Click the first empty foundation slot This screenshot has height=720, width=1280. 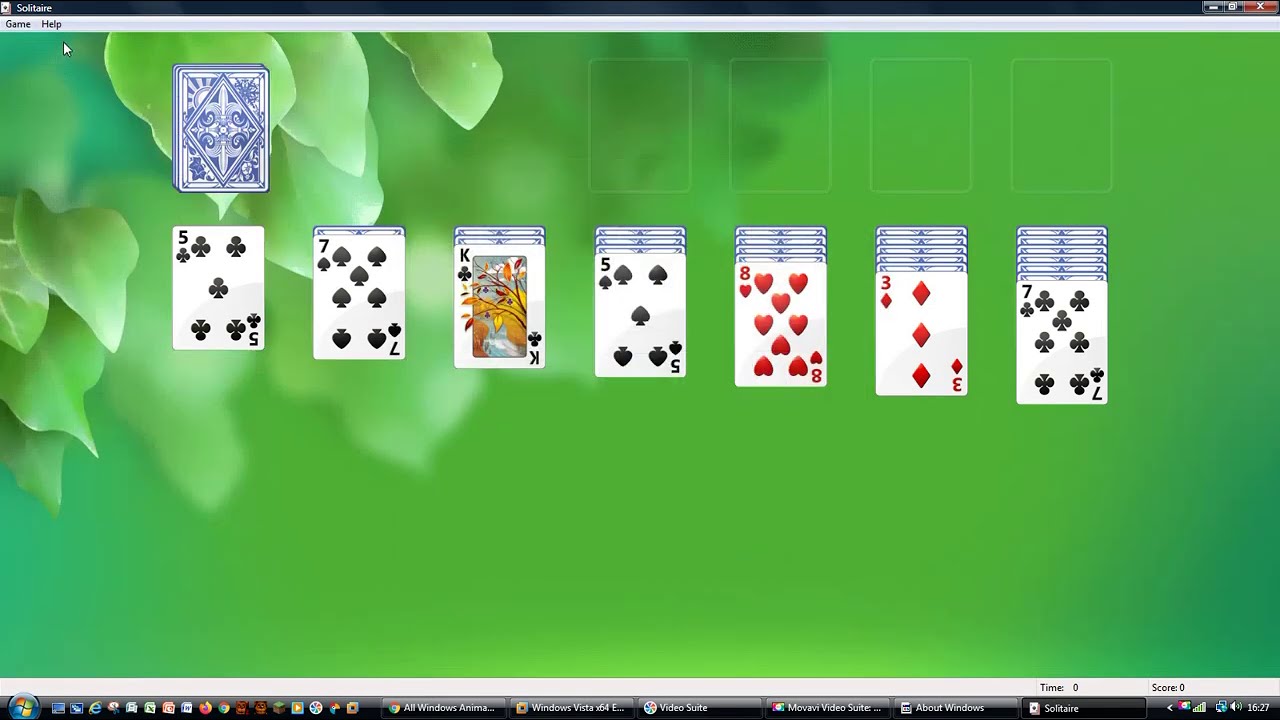pos(639,126)
